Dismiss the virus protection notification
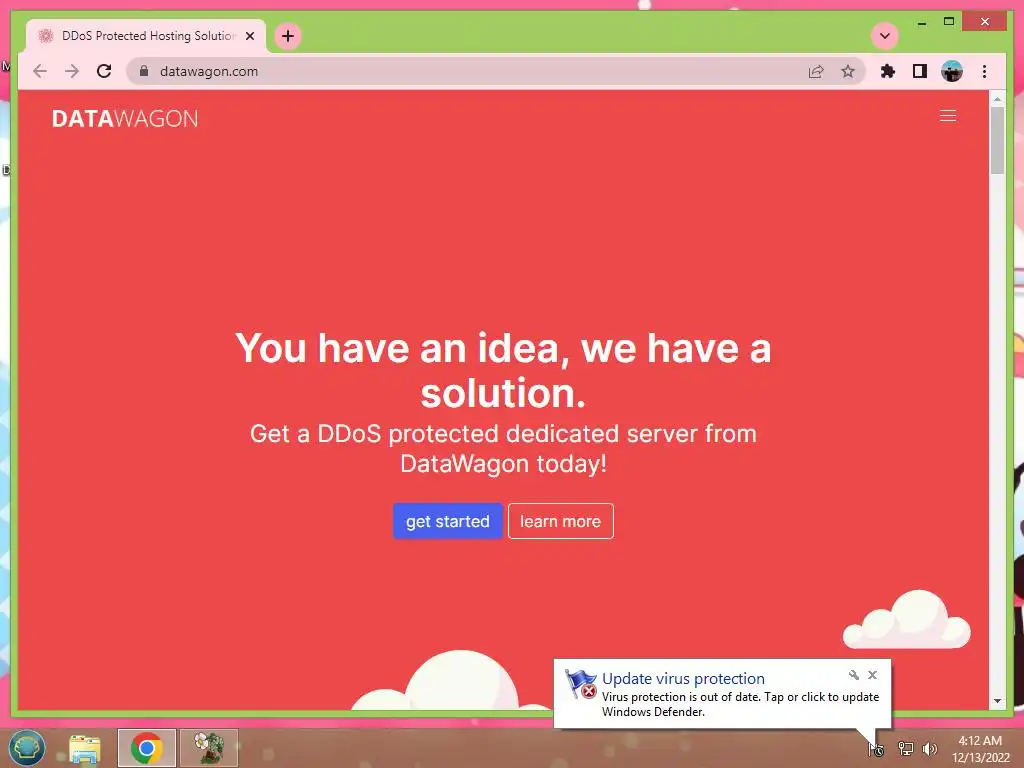This screenshot has width=1024, height=768. [x=872, y=675]
